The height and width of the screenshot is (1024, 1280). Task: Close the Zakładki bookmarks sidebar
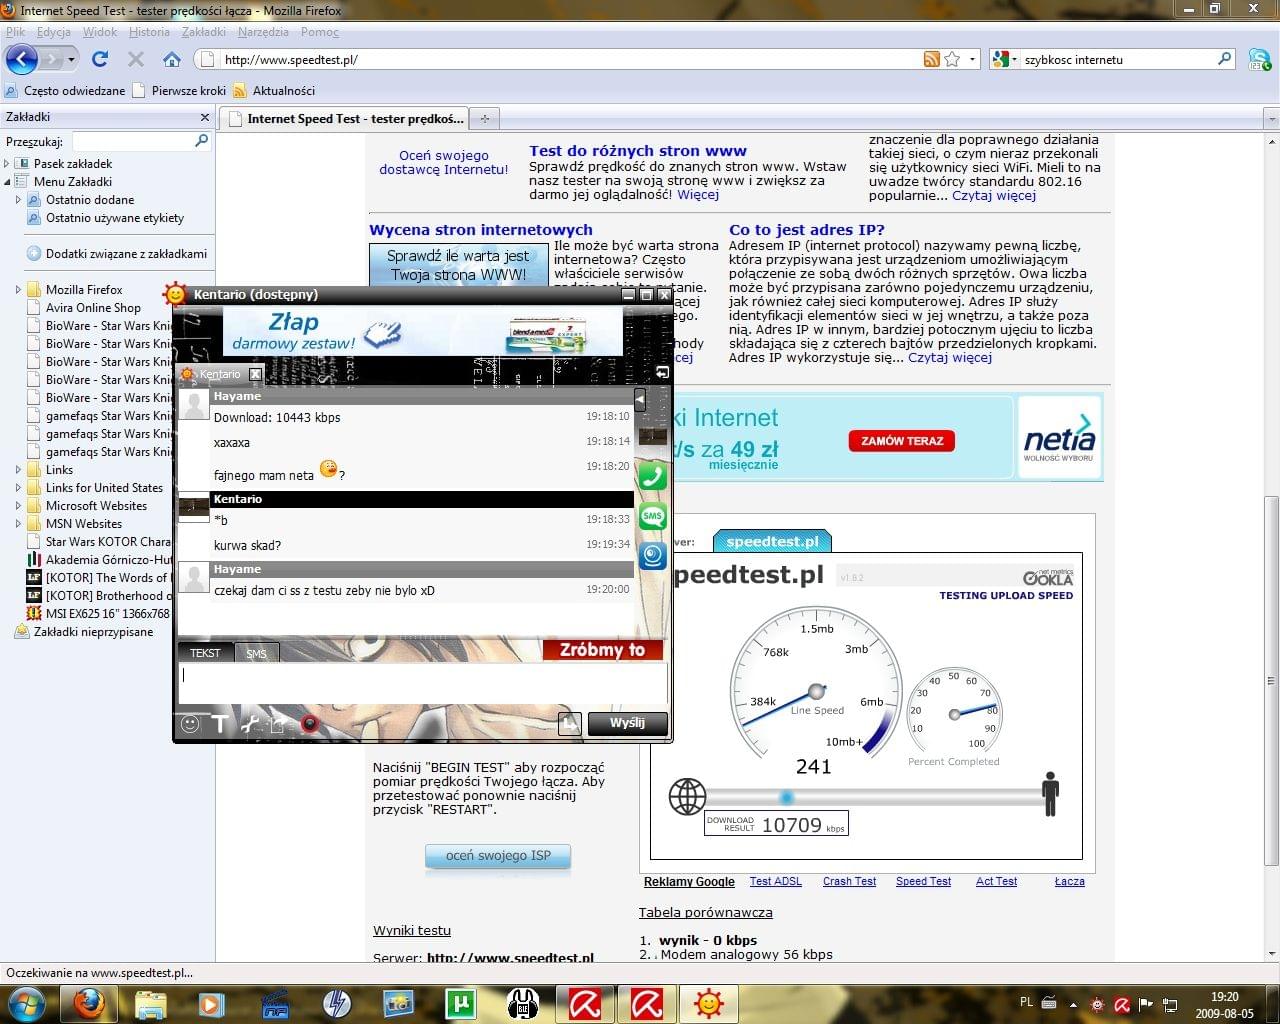pyautogui.click(x=204, y=117)
